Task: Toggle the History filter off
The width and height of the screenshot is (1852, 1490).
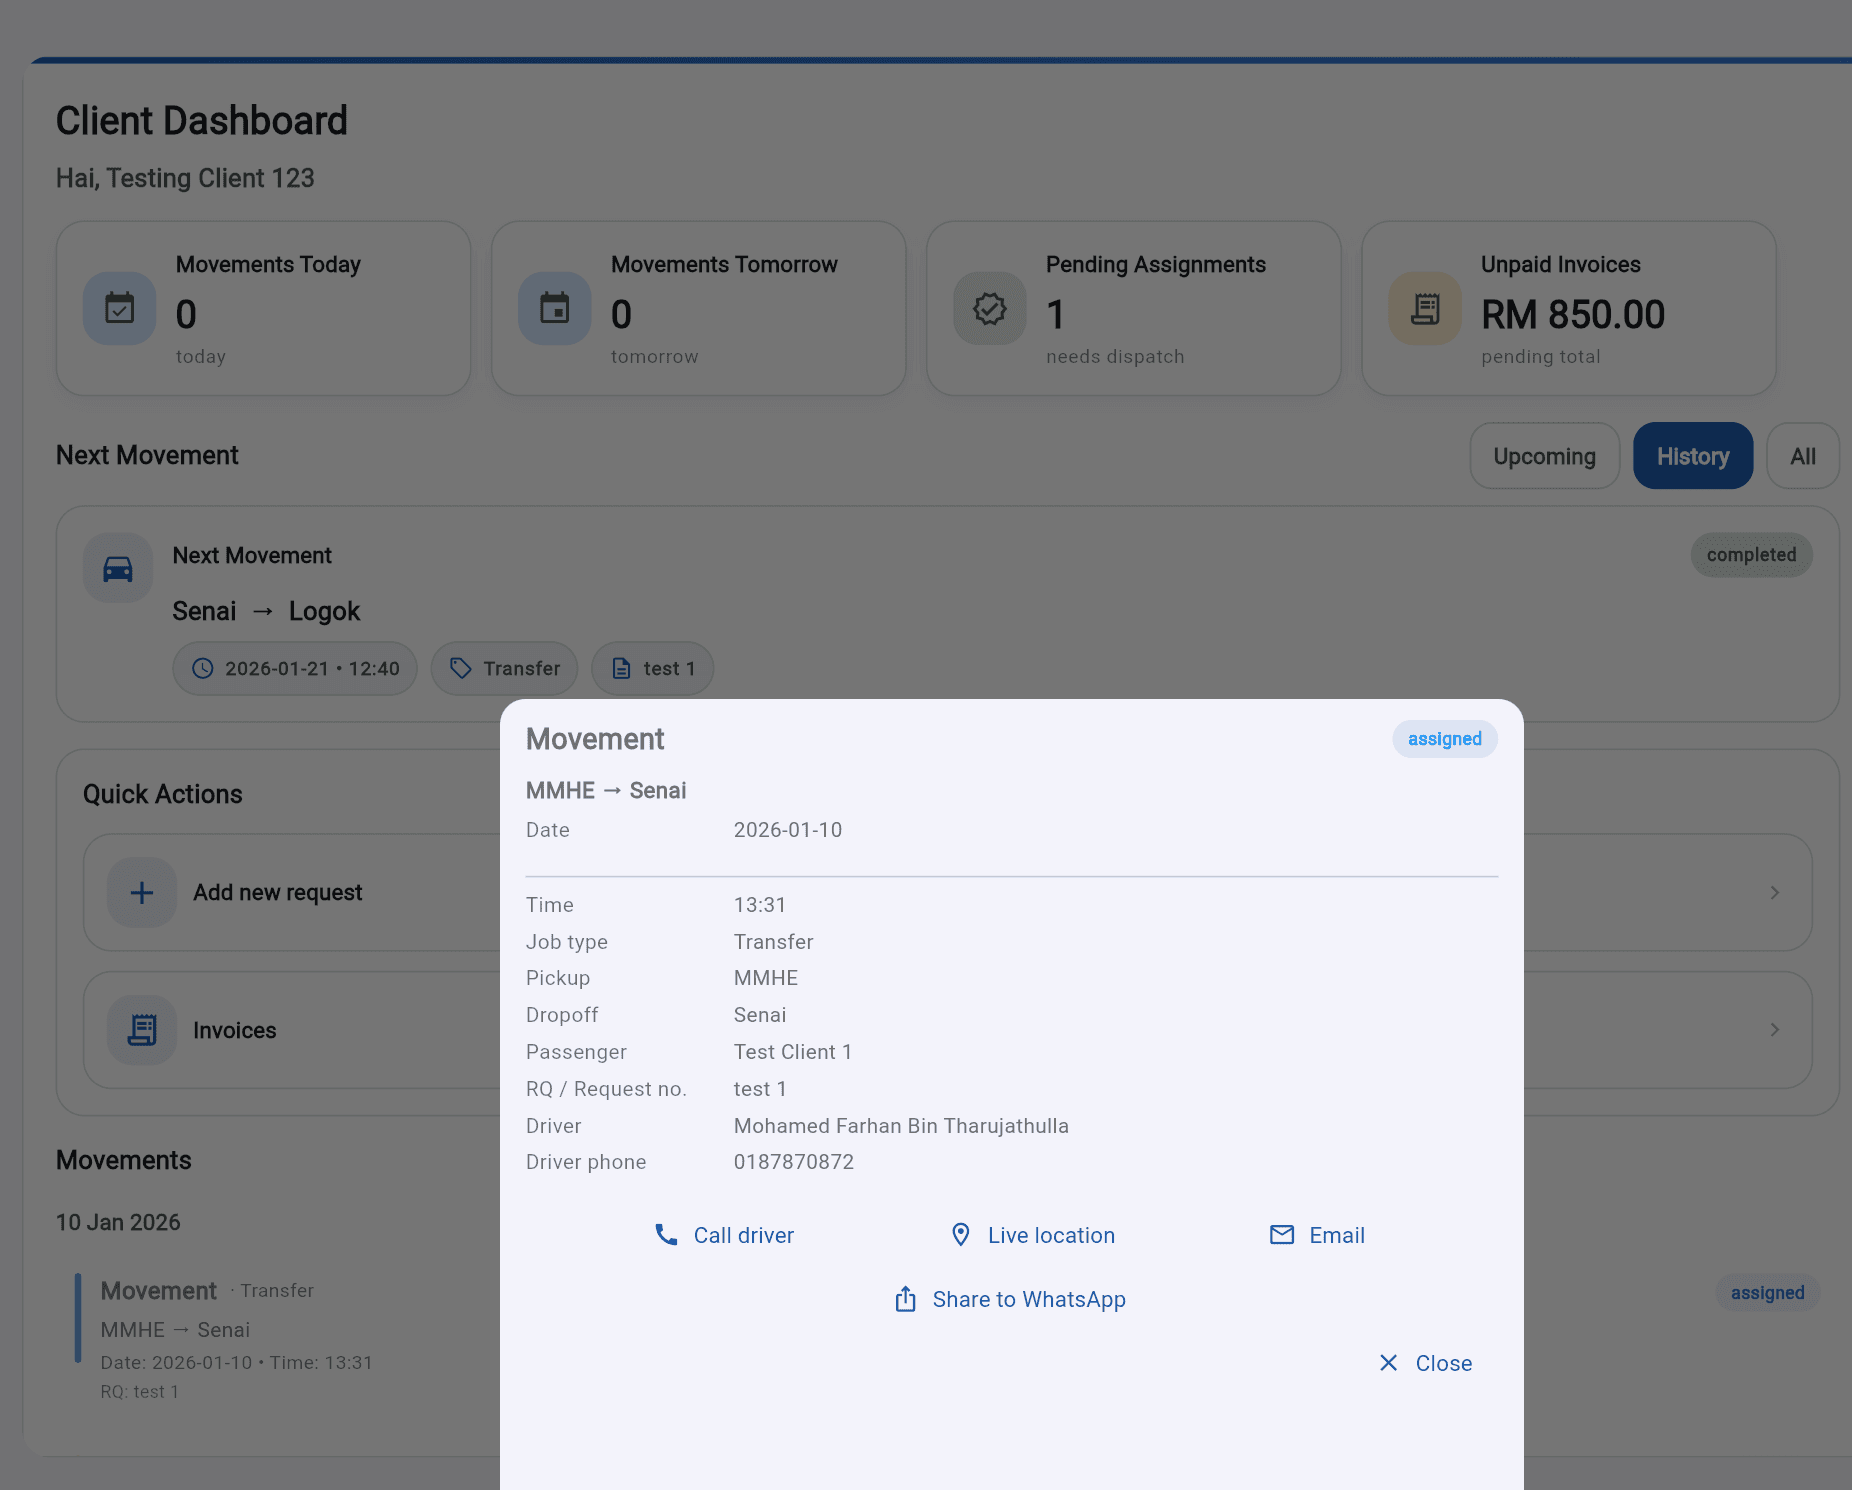Action: click(1692, 455)
